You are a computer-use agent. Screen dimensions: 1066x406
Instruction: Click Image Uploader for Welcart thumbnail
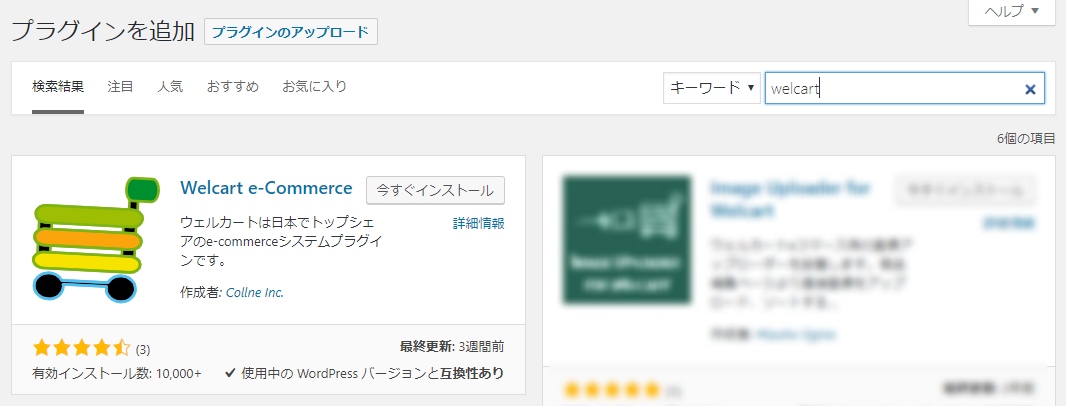[x=627, y=240]
